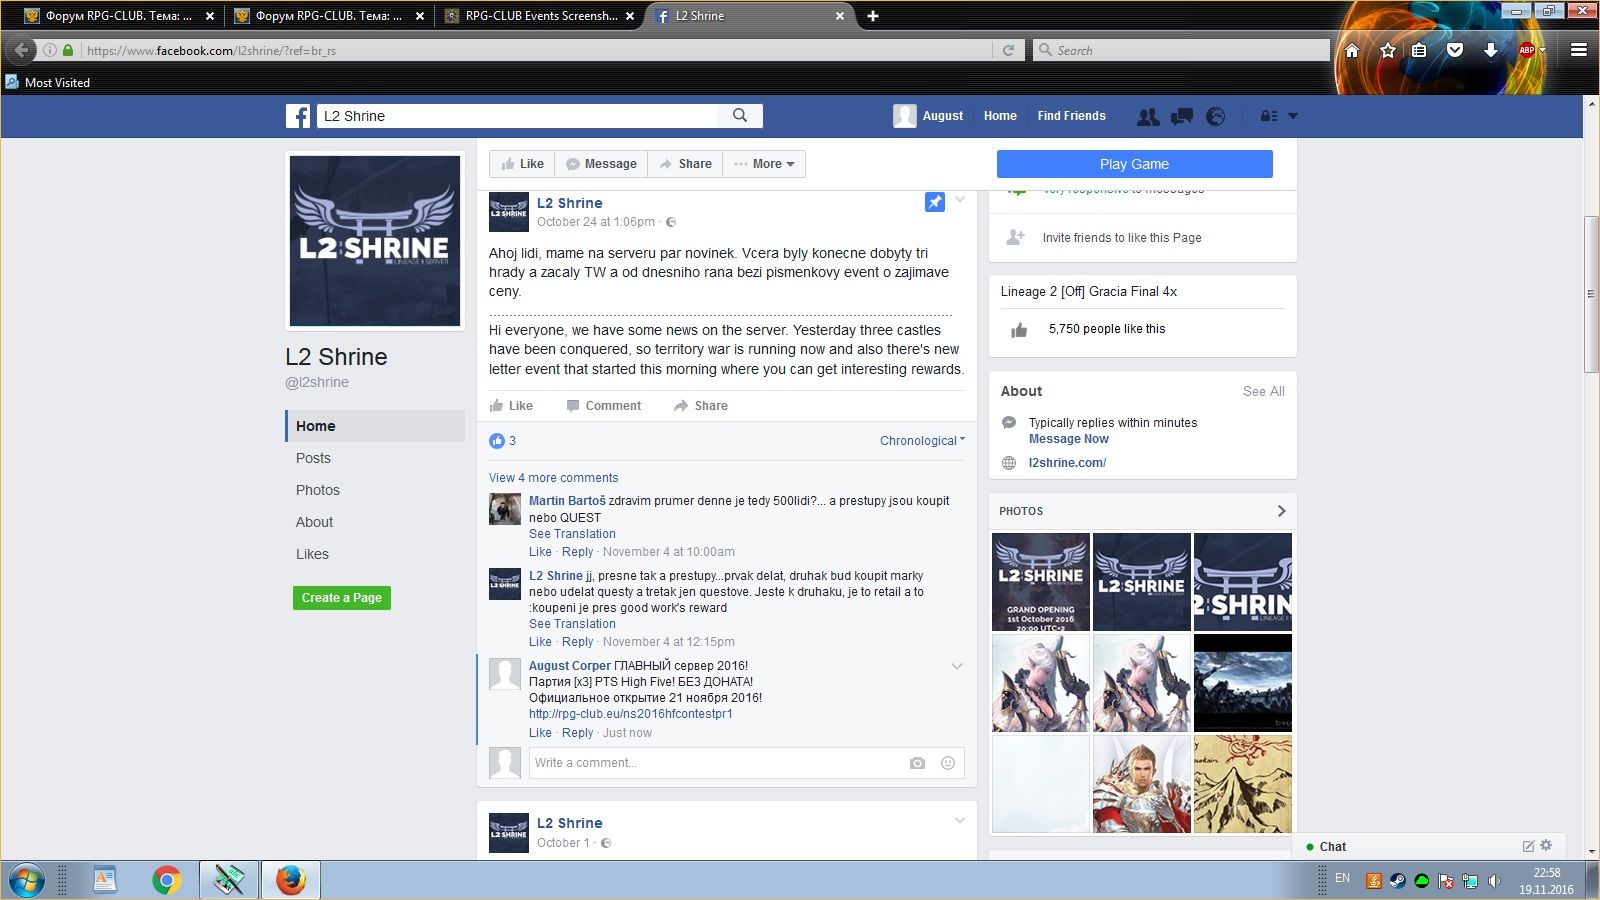Click Firefox Back button
The width and height of the screenshot is (1600, 900).
click(22, 50)
